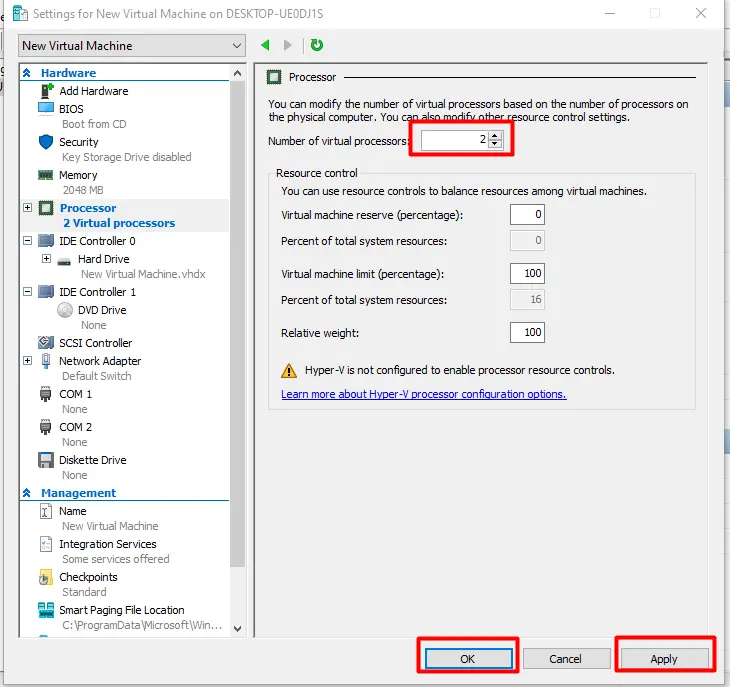This screenshot has width=730, height=687.
Task: Select Security in the hardware tree
Action: 79,142
